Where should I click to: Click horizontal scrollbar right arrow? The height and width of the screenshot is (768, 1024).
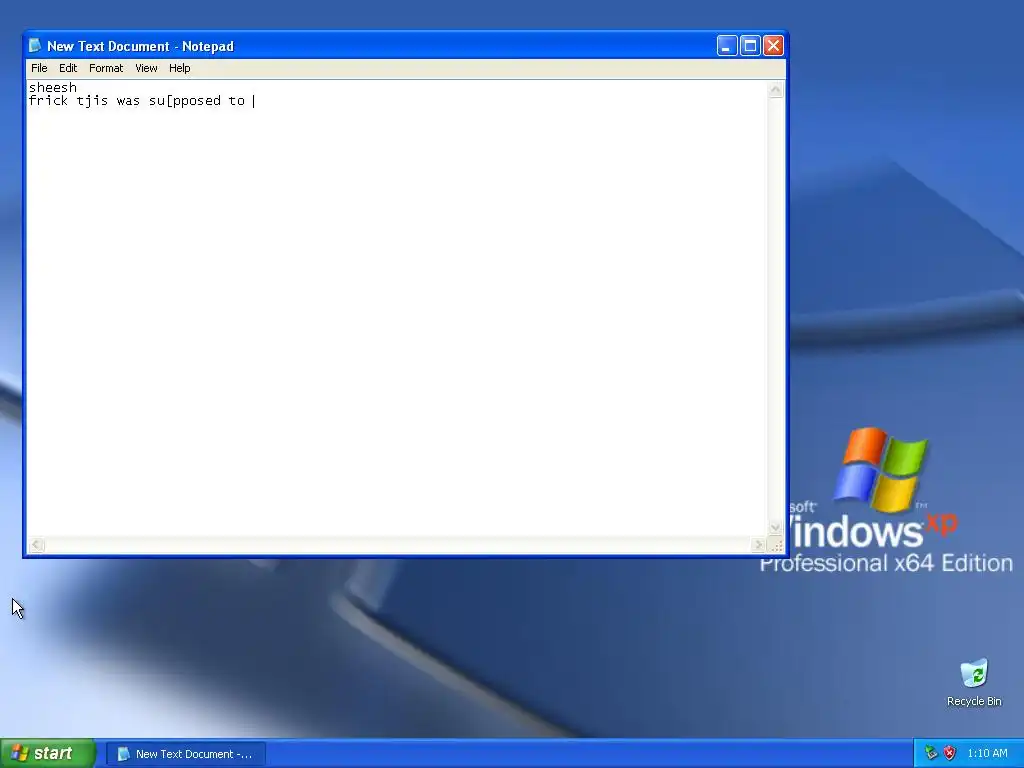click(758, 545)
